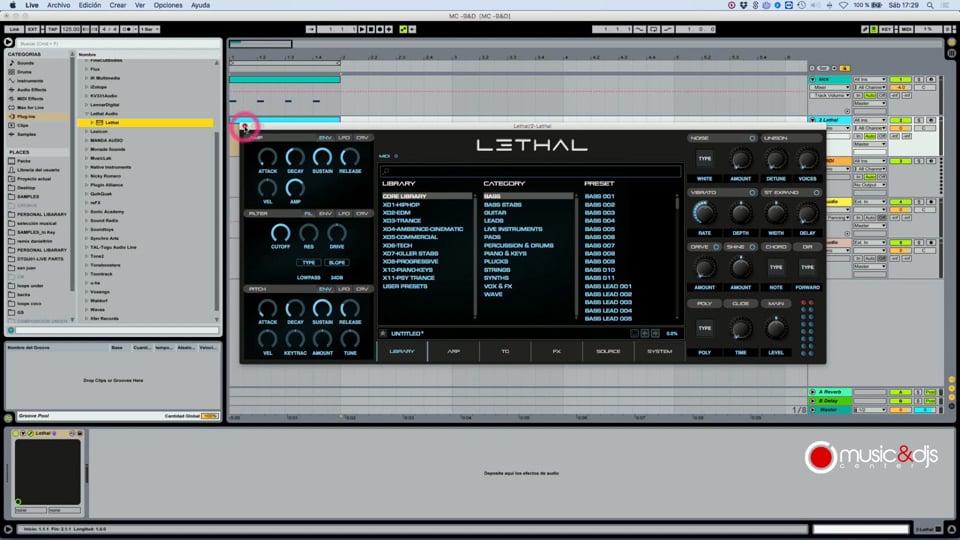
Task: Click the Link button
Action: click(x=14, y=29)
